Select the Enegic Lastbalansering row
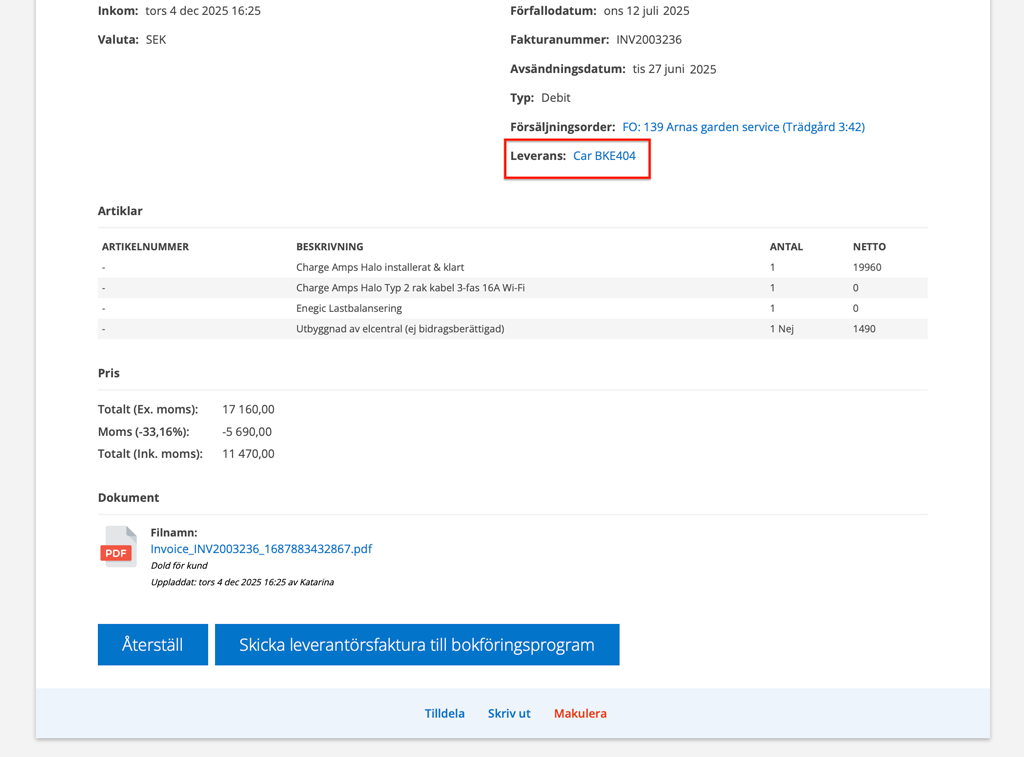Viewport: 1024px width, 757px height. [x=349, y=309]
